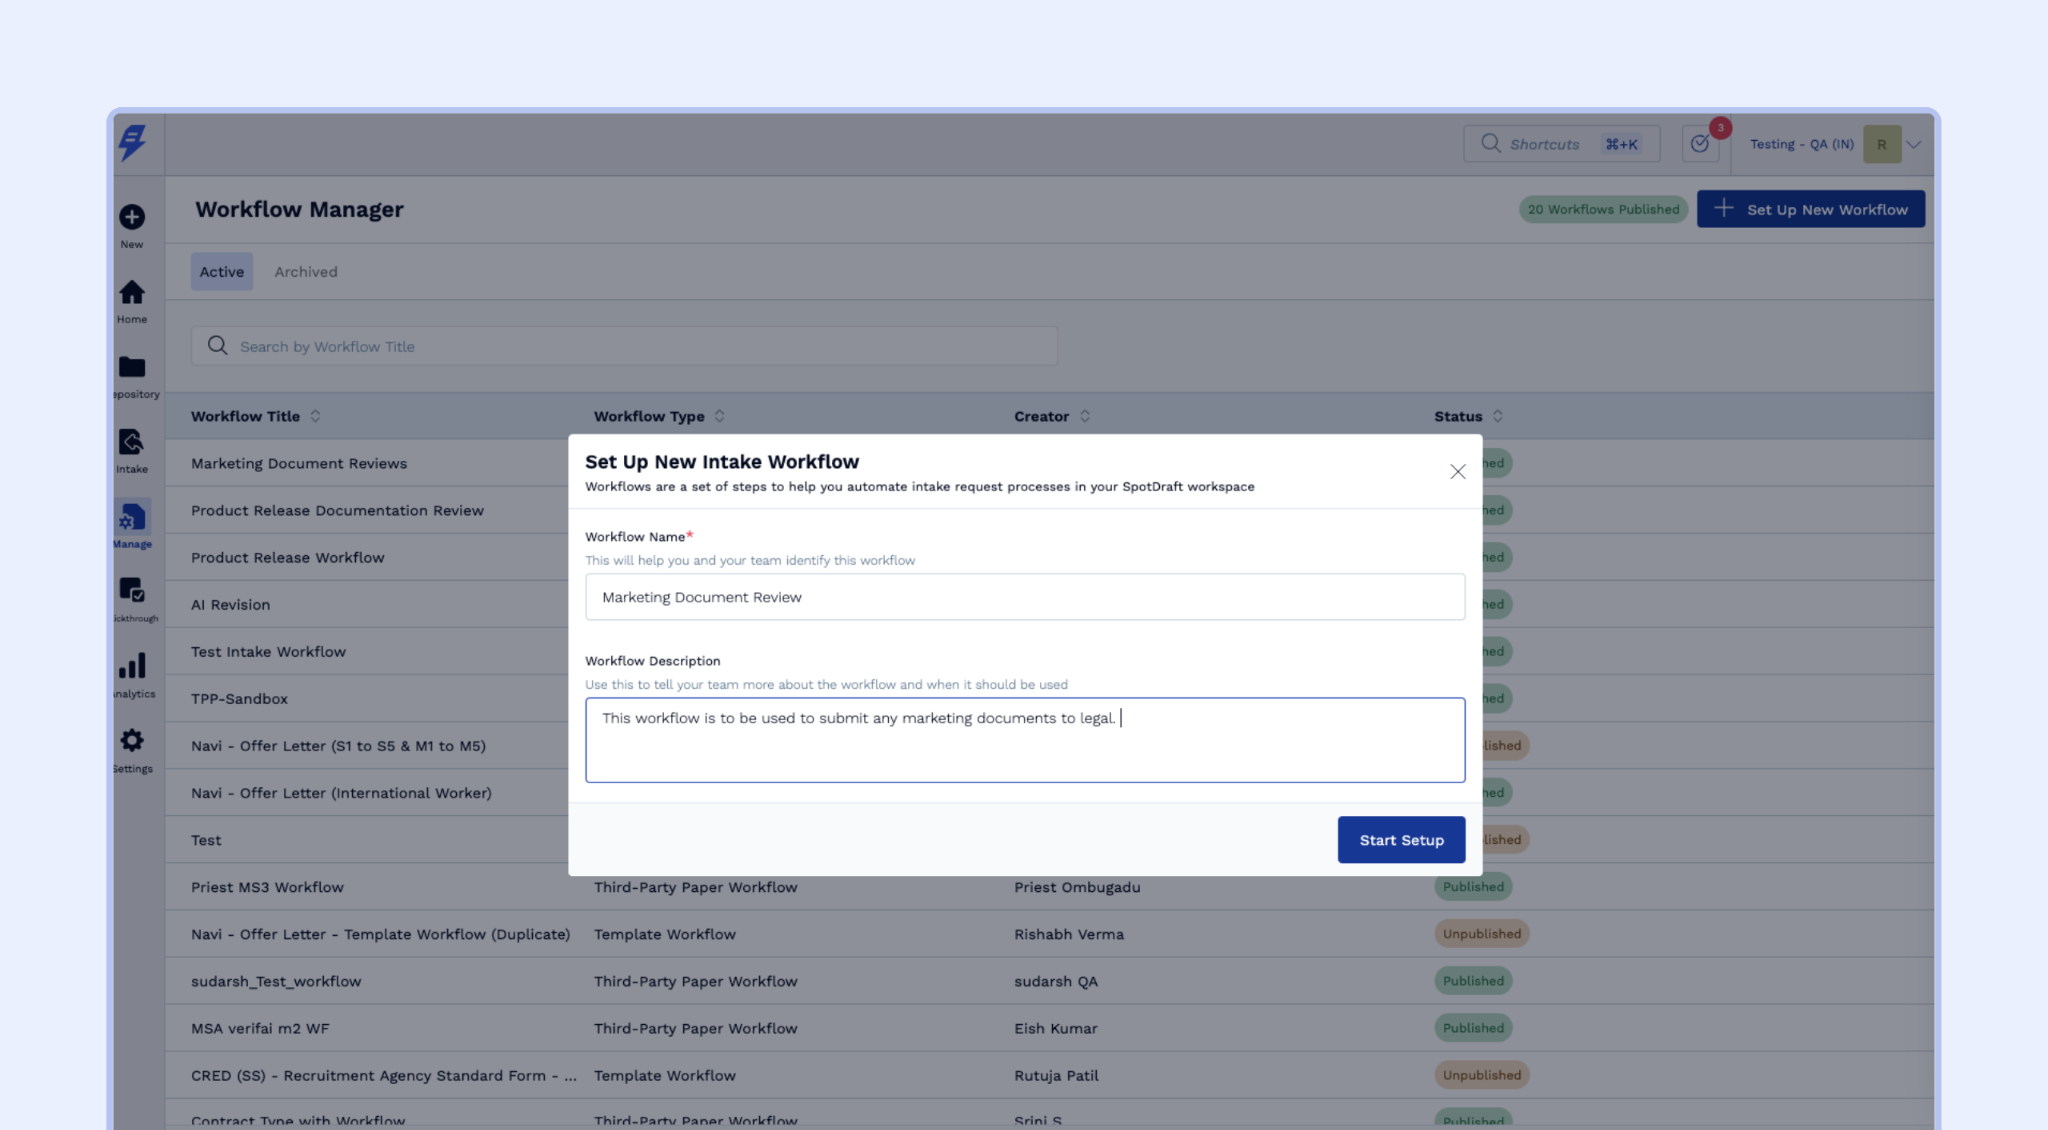Sort by Workflow Title column

[x=315, y=416]
